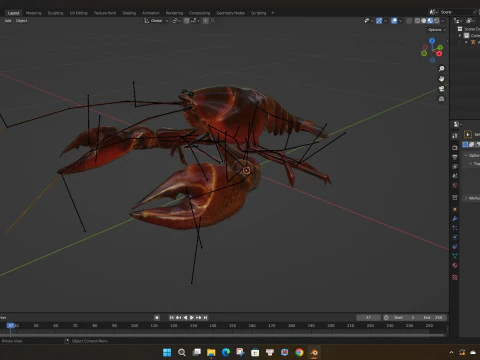
Task: Click the green Y axis on navigation gizmo
Action: pos(440,48)
